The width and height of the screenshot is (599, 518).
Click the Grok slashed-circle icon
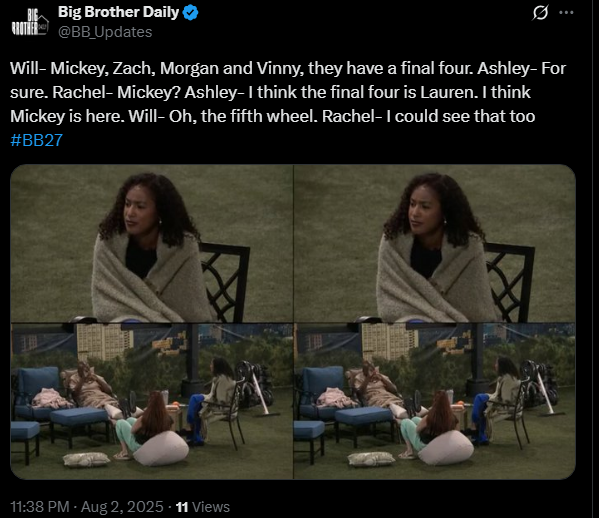click(540, 13)
